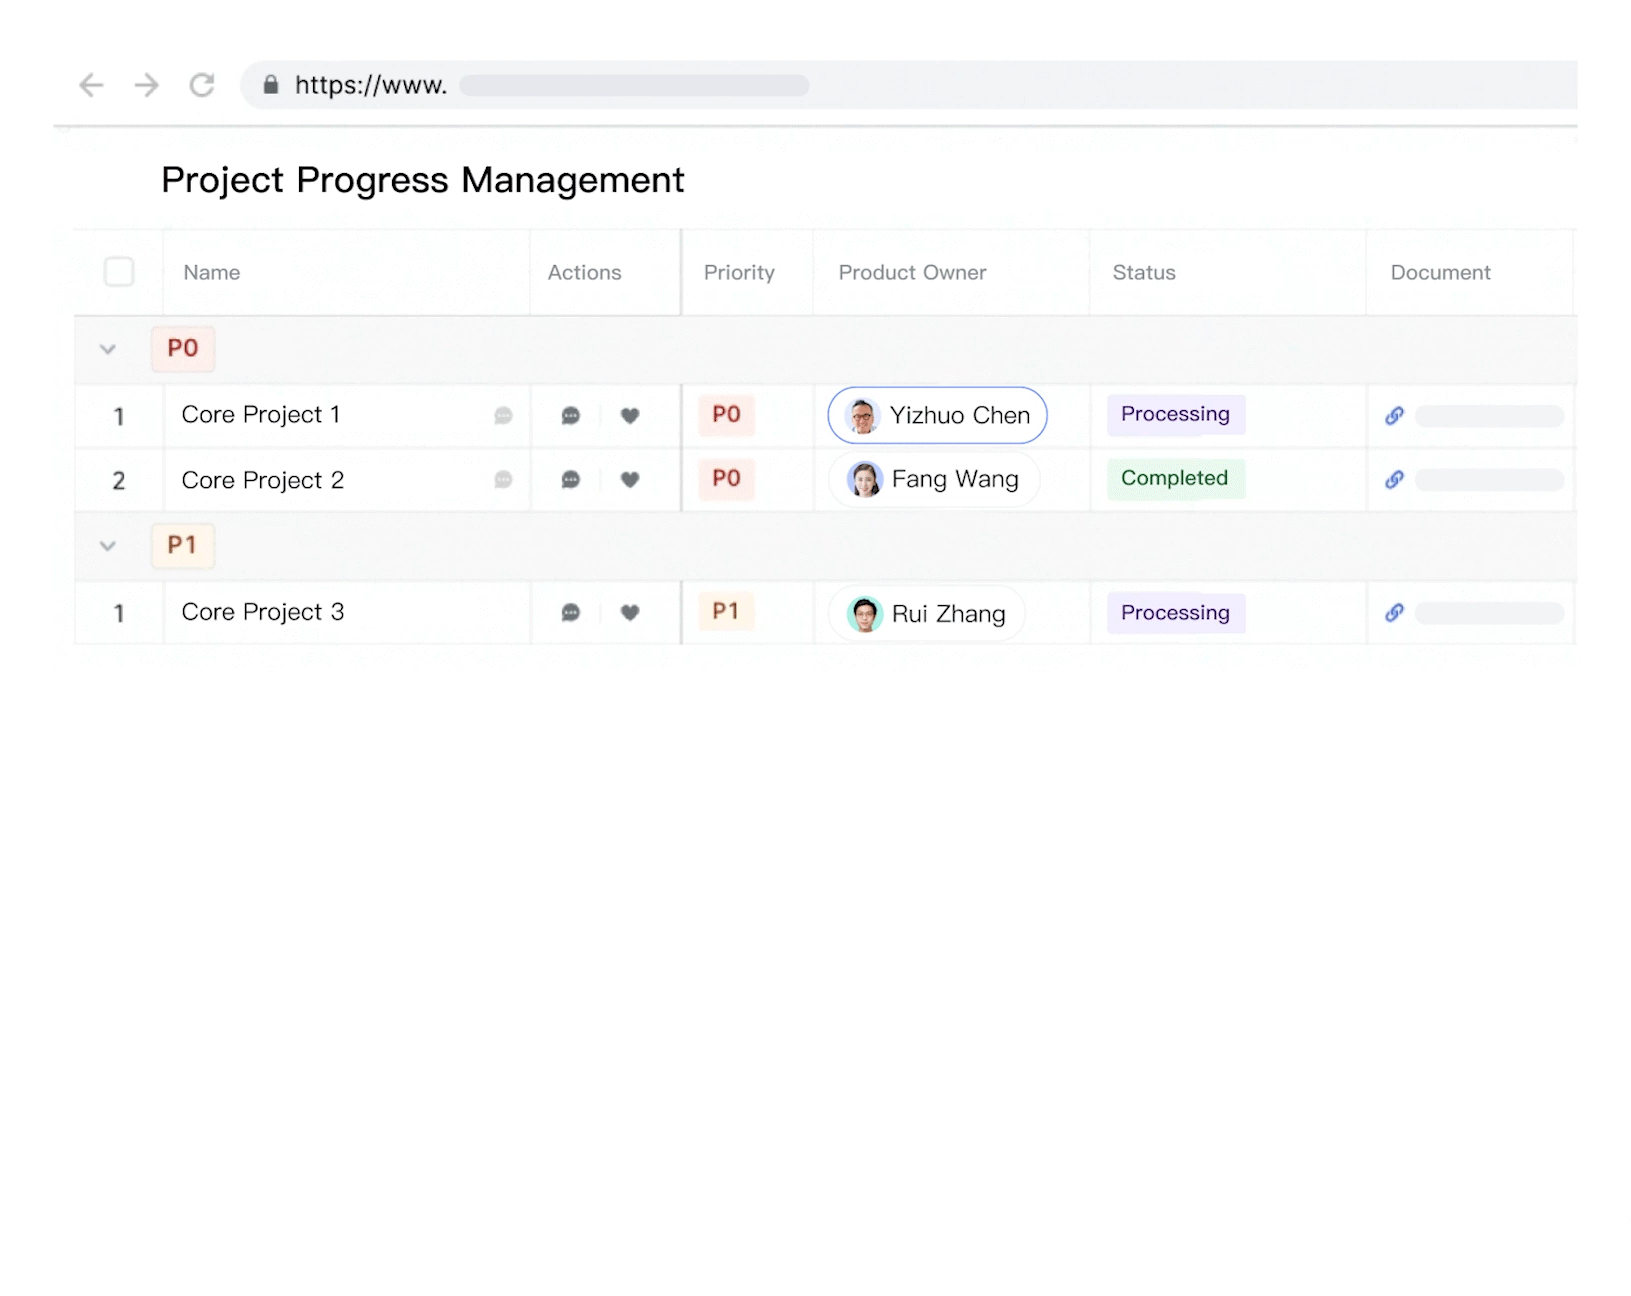The height and width of the screenshot is (1296, 1631).
Task: Click the Status column header
Action: pos(1144,273)
